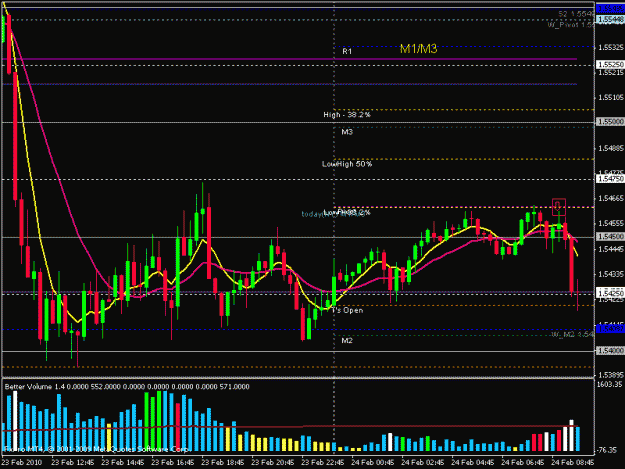Click the white price label 1.54250

(610, 293)
